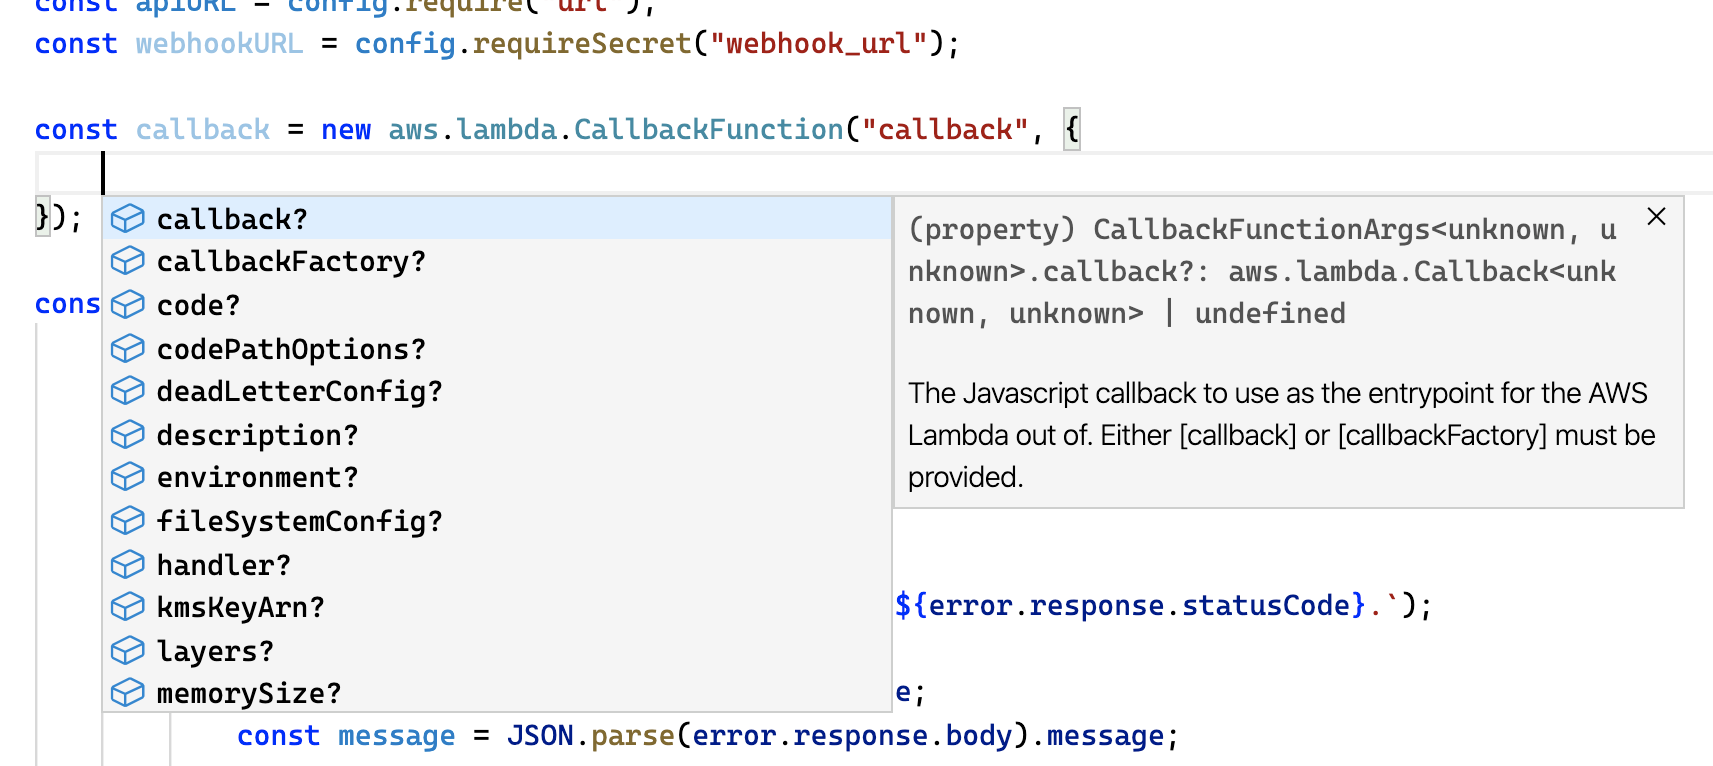Screen dimensions: 1713x766
Task: Select codePathOptions? in the suggestion list
Action: [497, 348]
